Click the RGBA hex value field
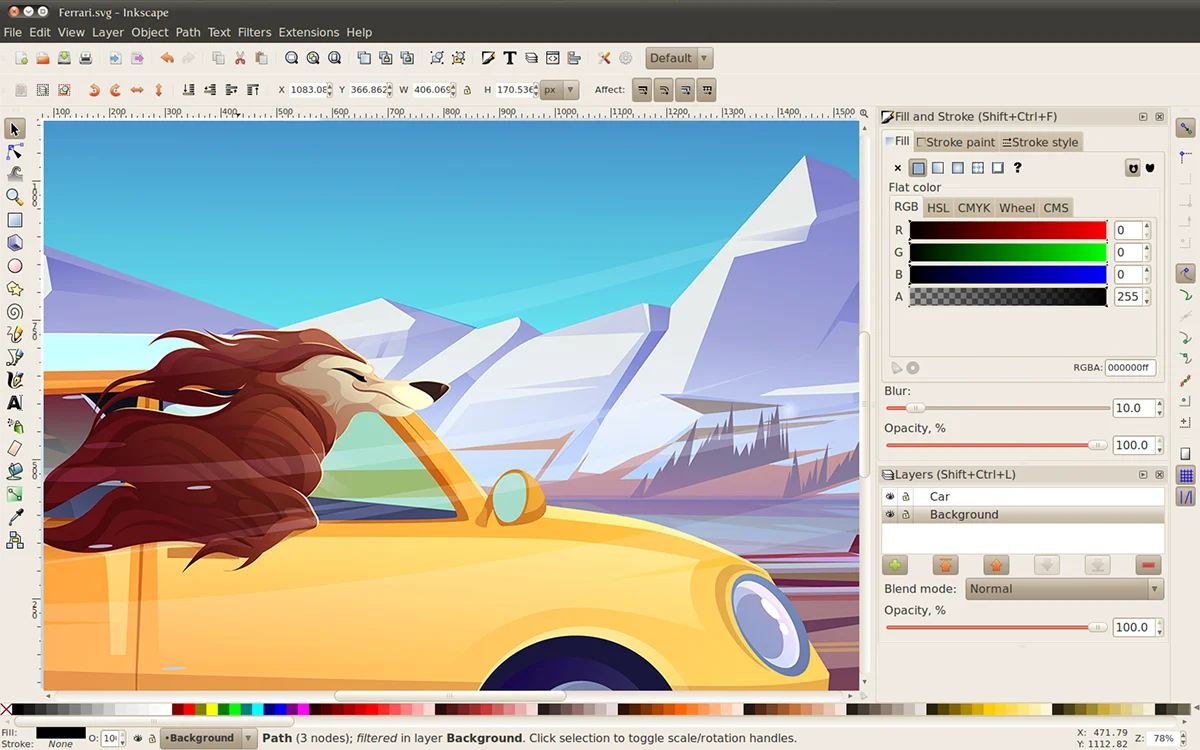 coord(1130,368)
